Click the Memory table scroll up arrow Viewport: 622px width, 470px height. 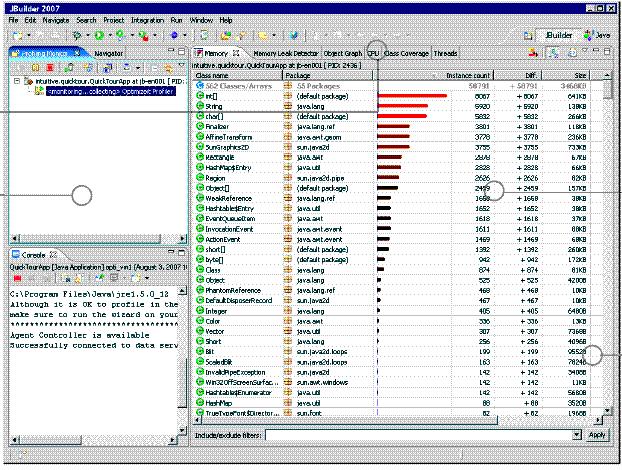[x=607, y=75]
